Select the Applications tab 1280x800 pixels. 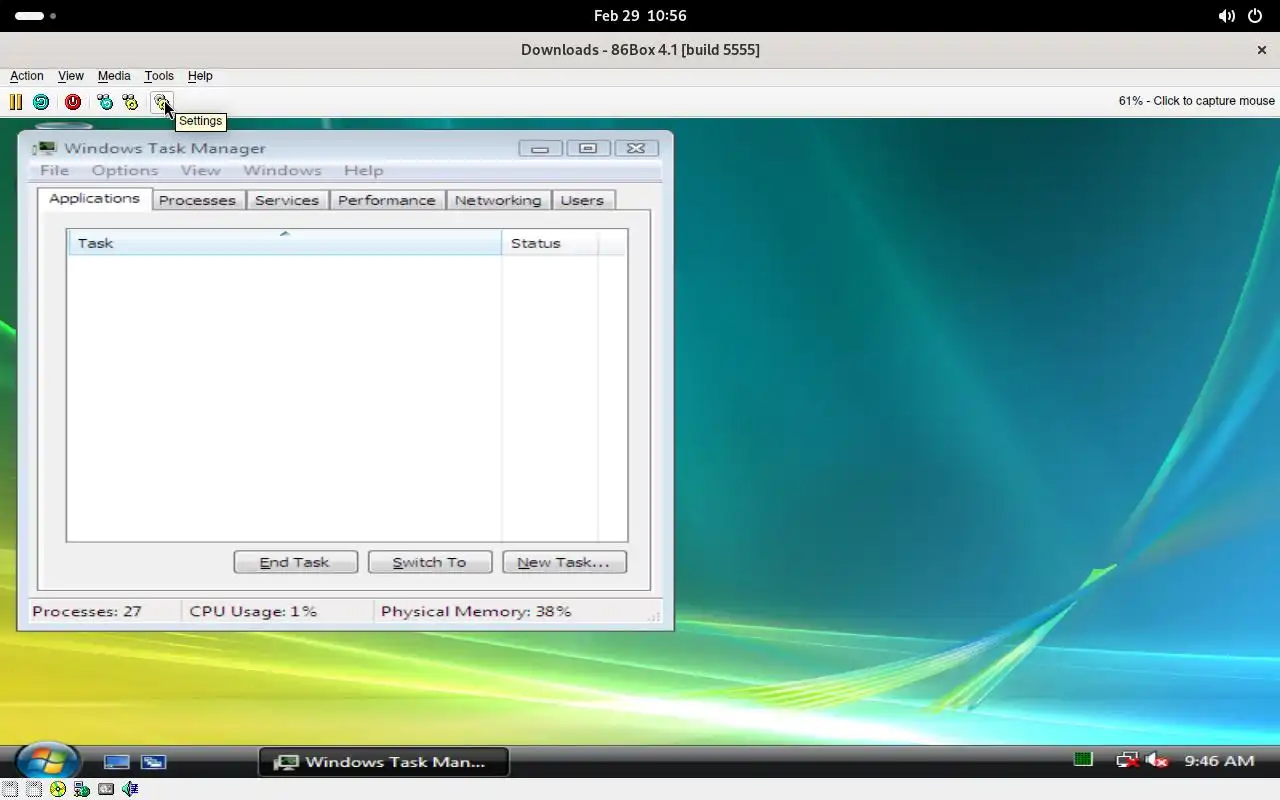tap(94, 198)
